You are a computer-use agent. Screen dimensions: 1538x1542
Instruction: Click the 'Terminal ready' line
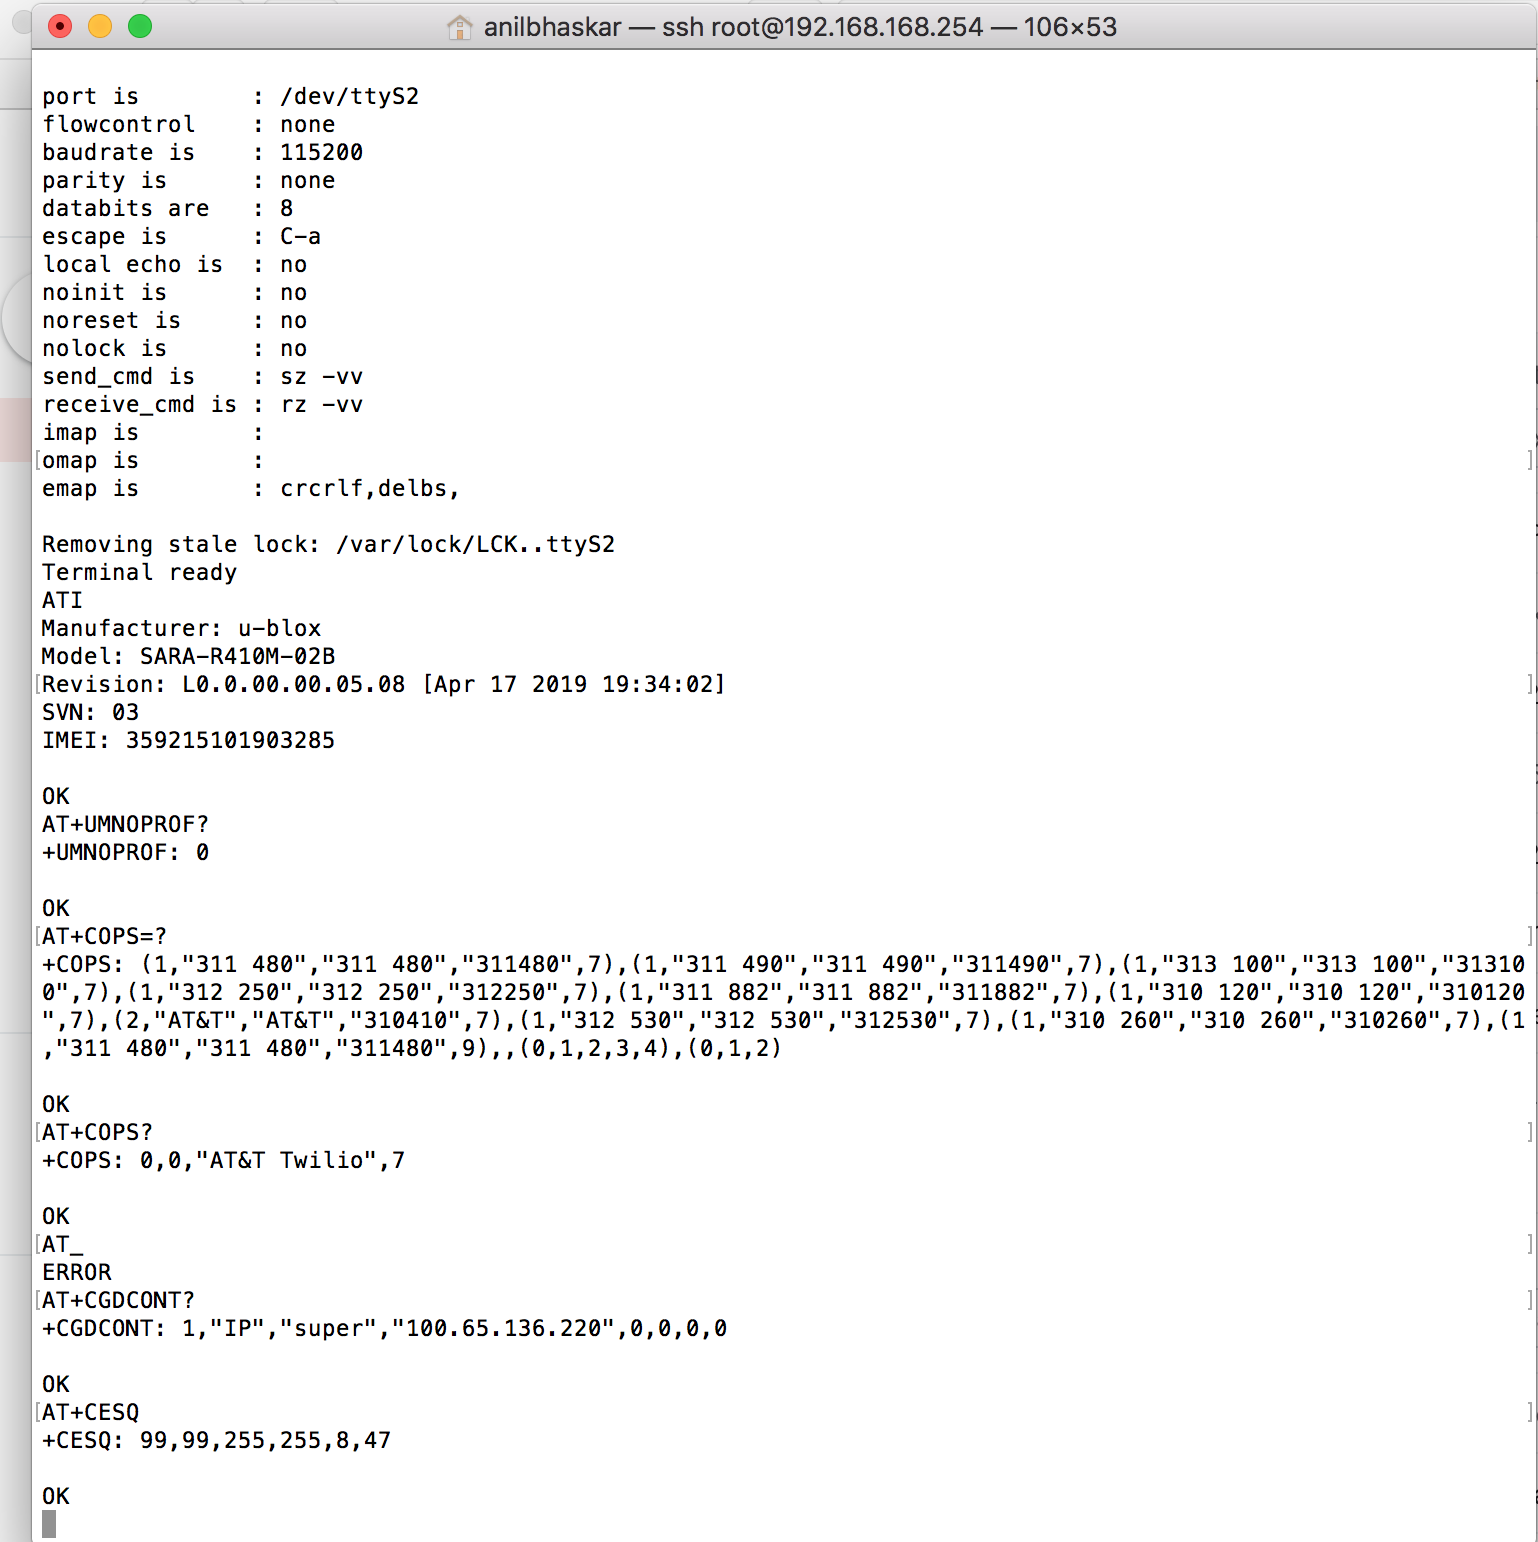(139, 572)
